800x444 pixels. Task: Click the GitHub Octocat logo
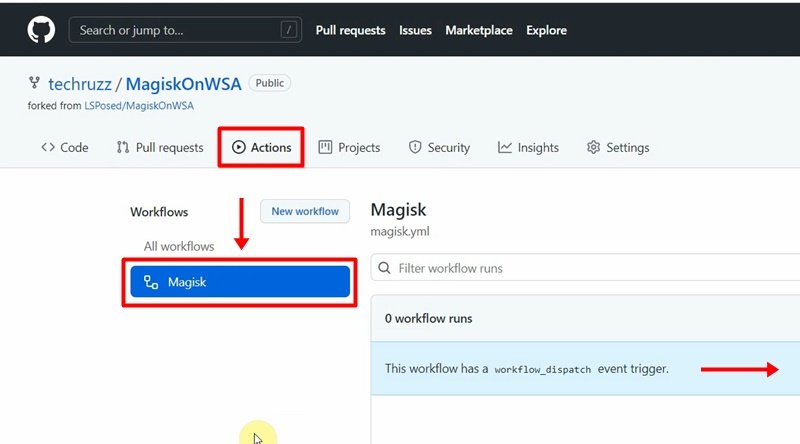pos(41,30)
